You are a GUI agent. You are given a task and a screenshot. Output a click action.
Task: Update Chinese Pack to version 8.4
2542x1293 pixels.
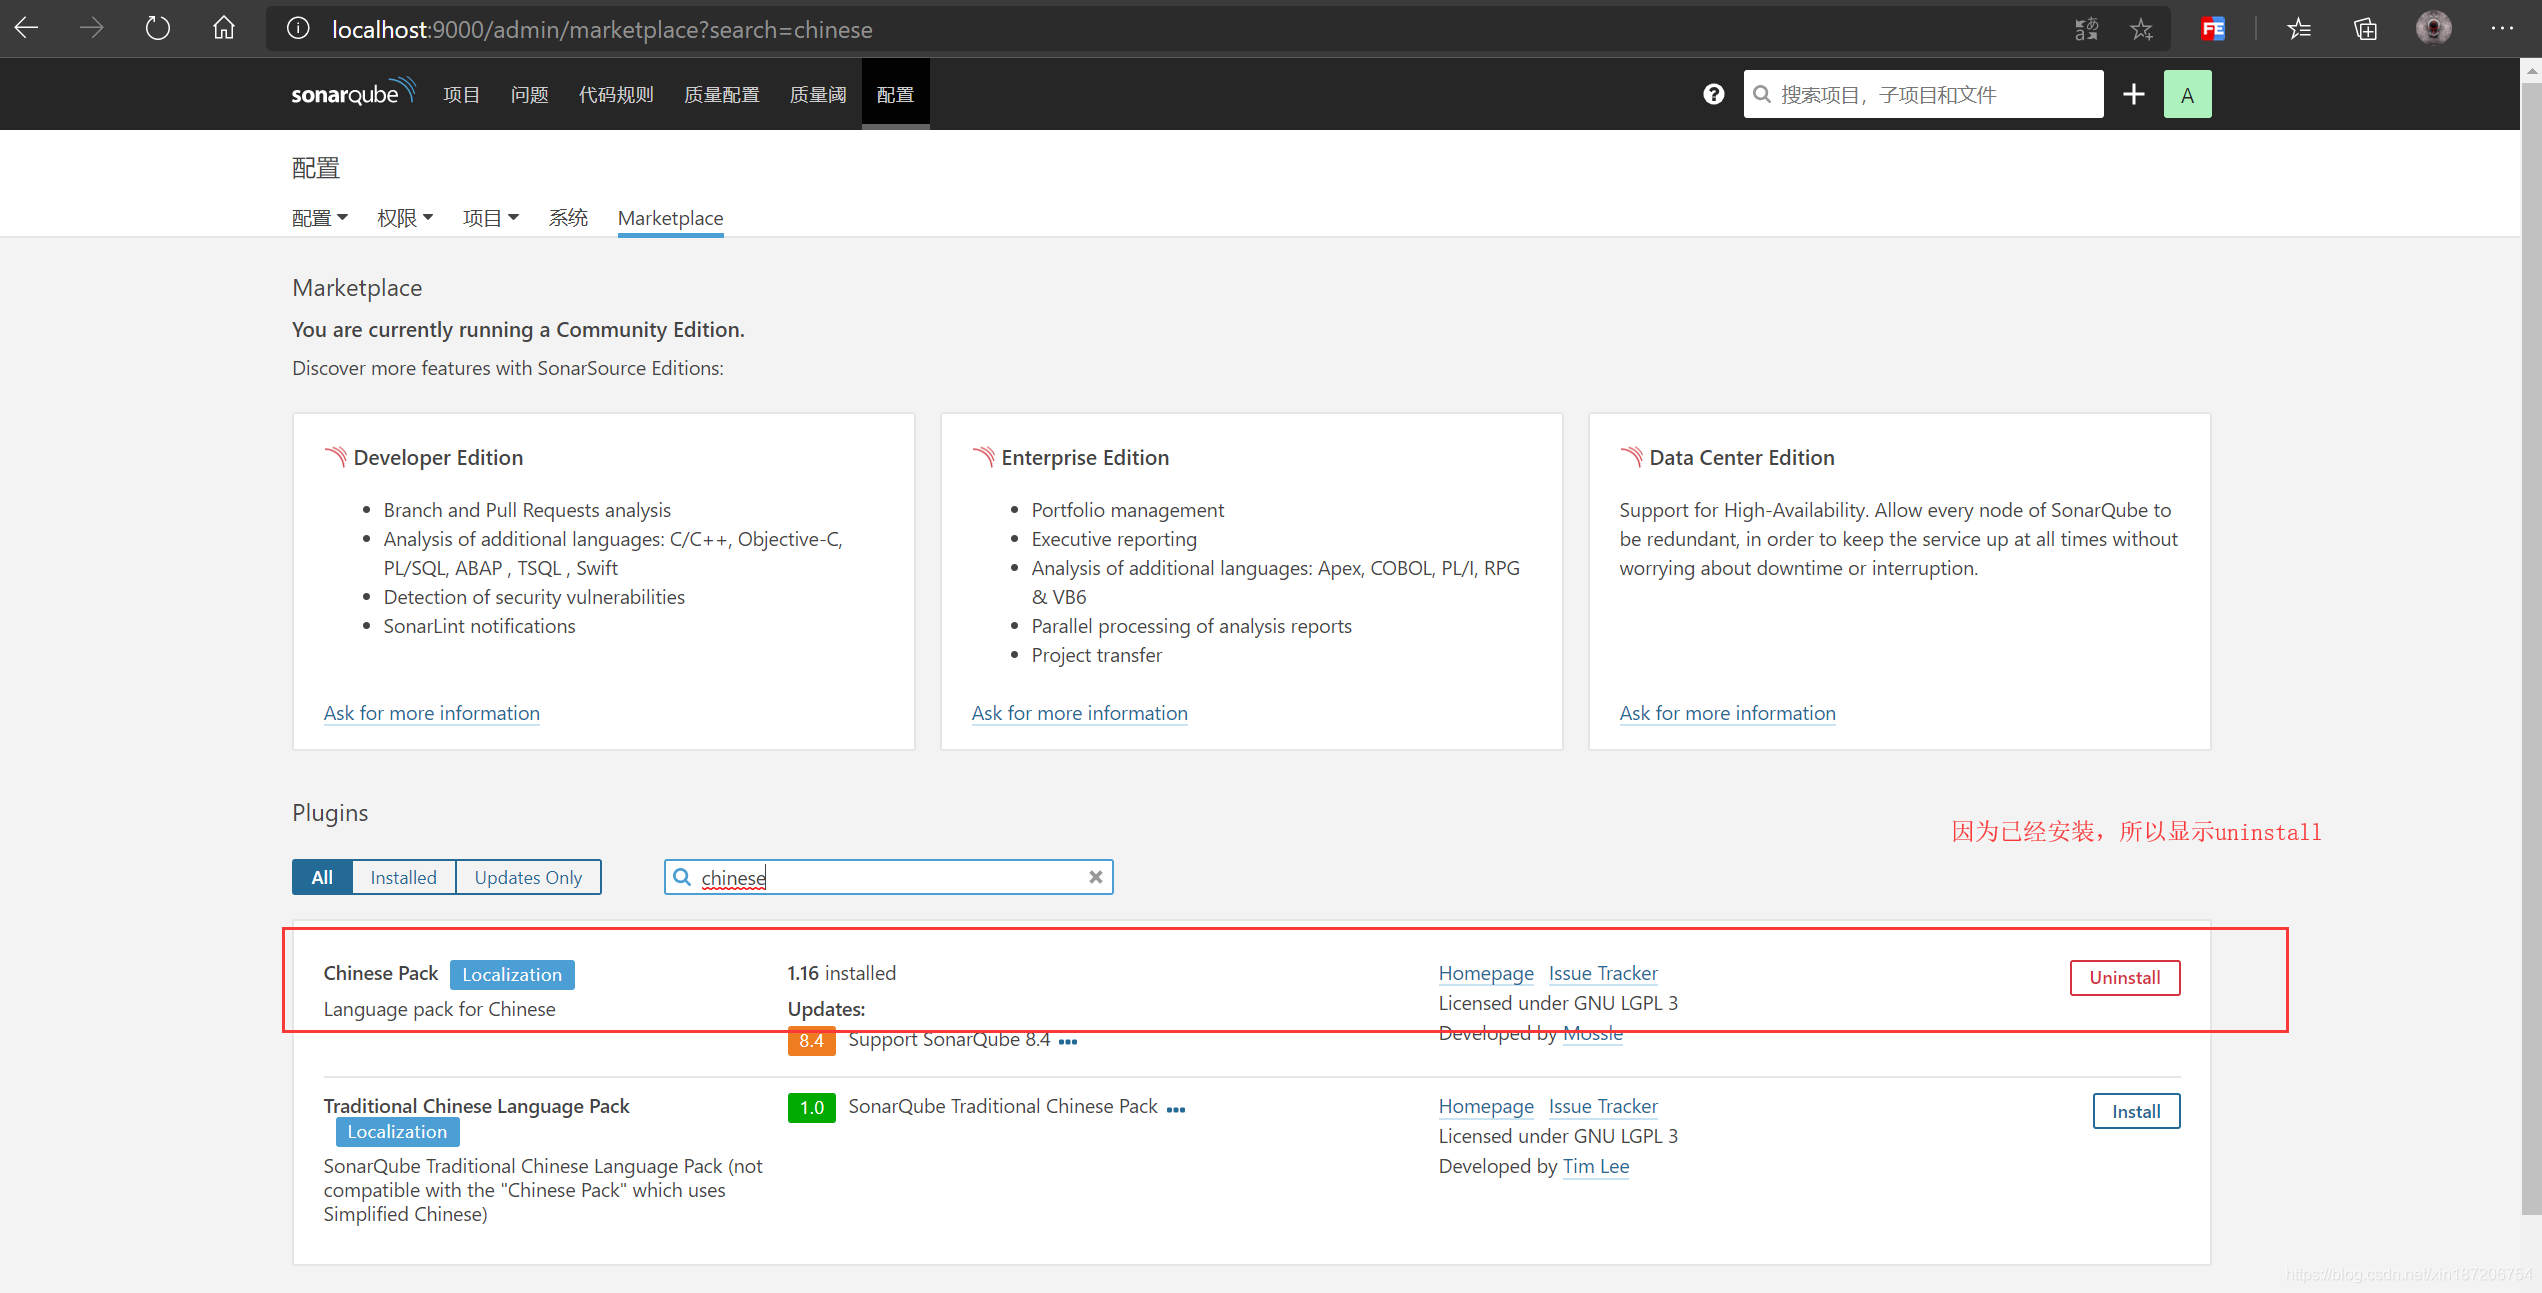pos(811,1041)
